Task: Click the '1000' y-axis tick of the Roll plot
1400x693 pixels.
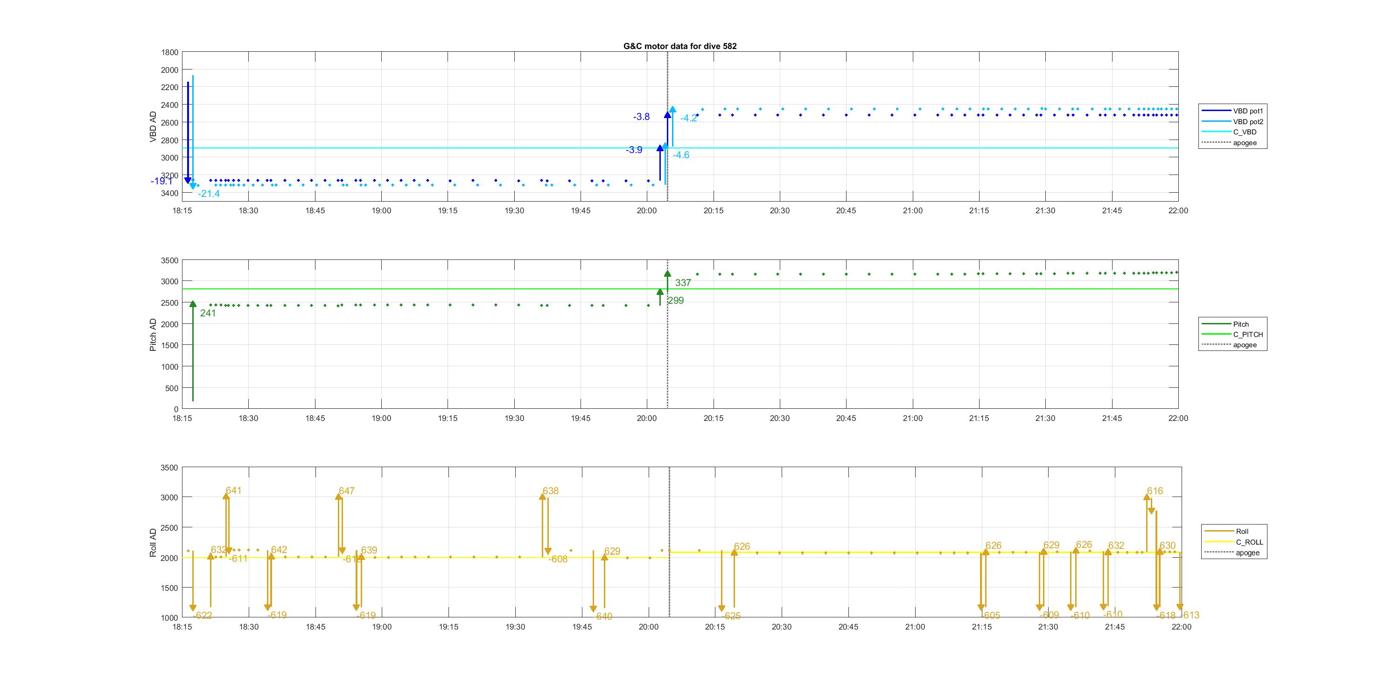Action: [170, 618]
